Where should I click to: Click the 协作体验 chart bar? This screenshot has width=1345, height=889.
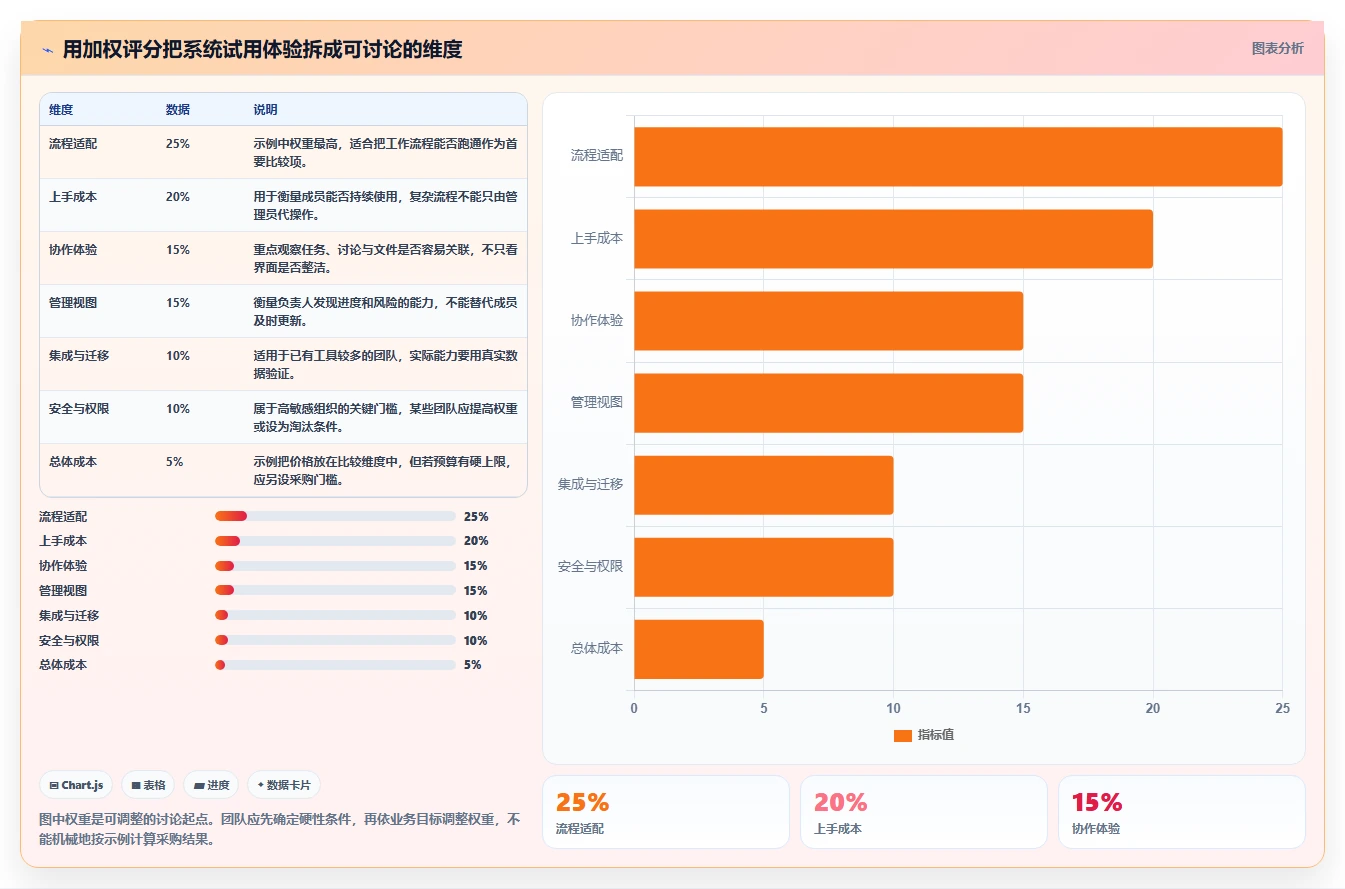pos(828,320)
